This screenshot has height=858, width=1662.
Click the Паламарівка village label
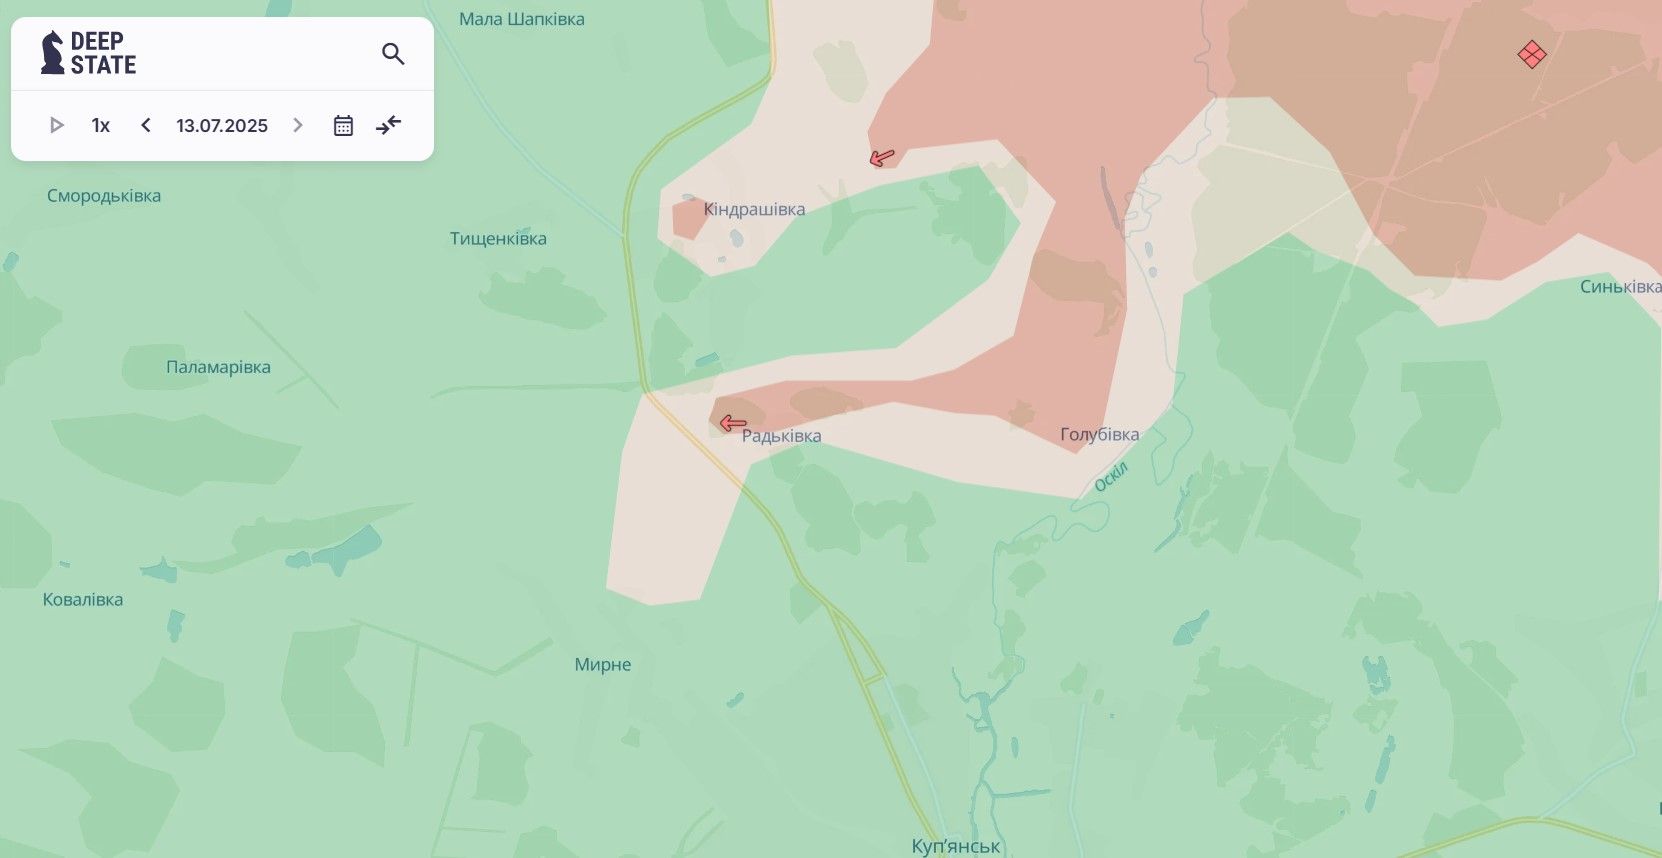(218, 367)
